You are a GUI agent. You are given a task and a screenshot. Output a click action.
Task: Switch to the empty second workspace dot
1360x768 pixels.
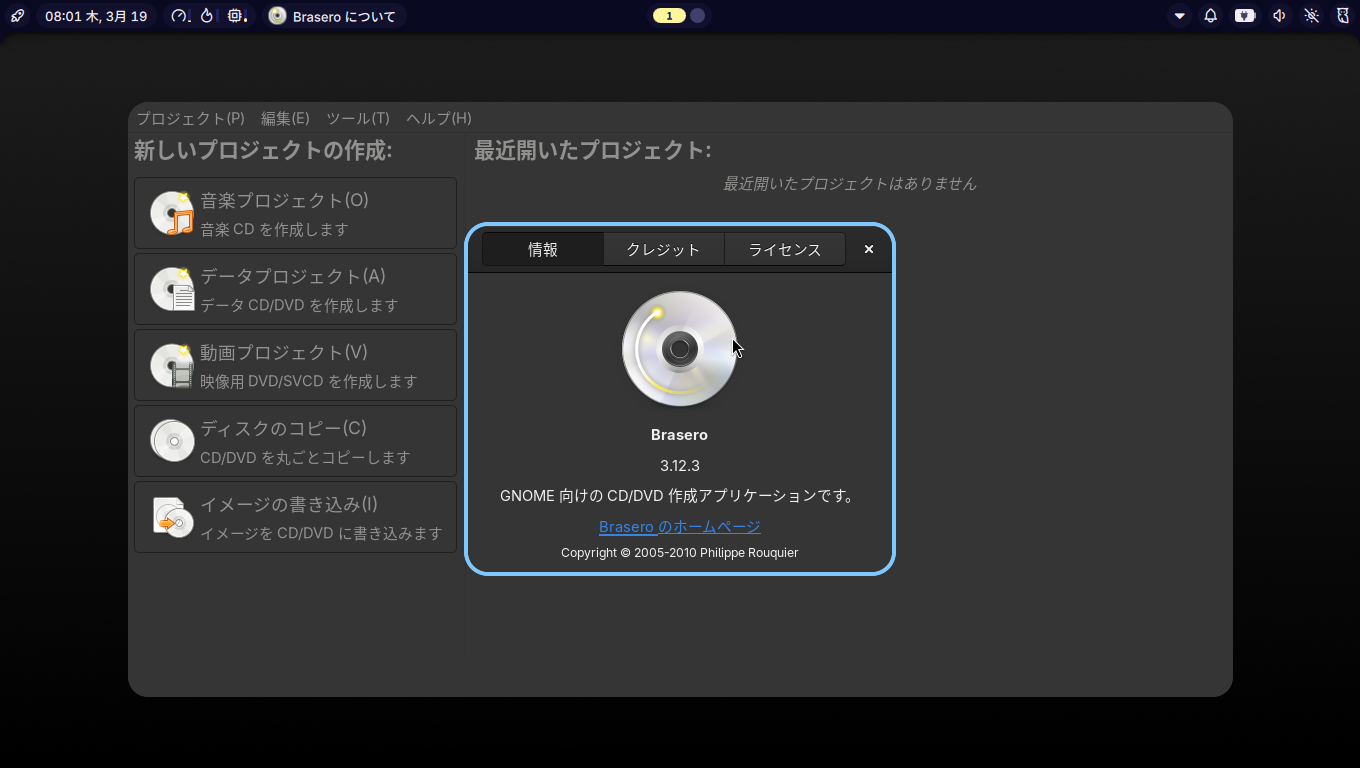coord(698,16)
